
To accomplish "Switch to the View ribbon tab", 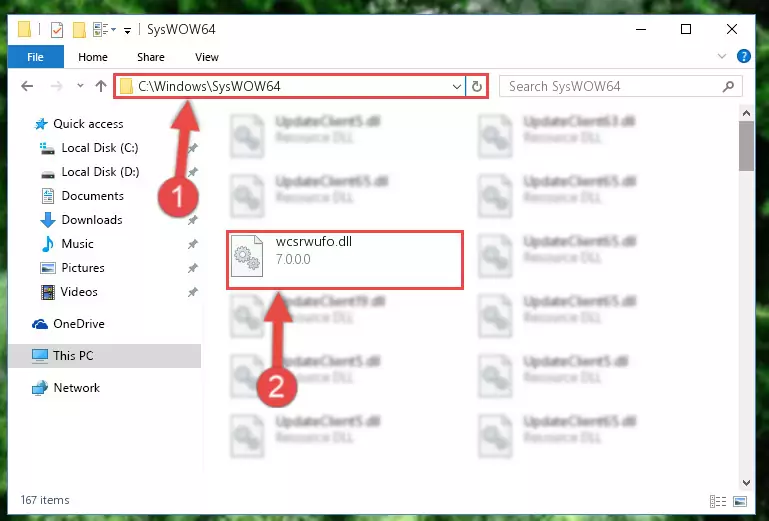I will tap(207, 57).
